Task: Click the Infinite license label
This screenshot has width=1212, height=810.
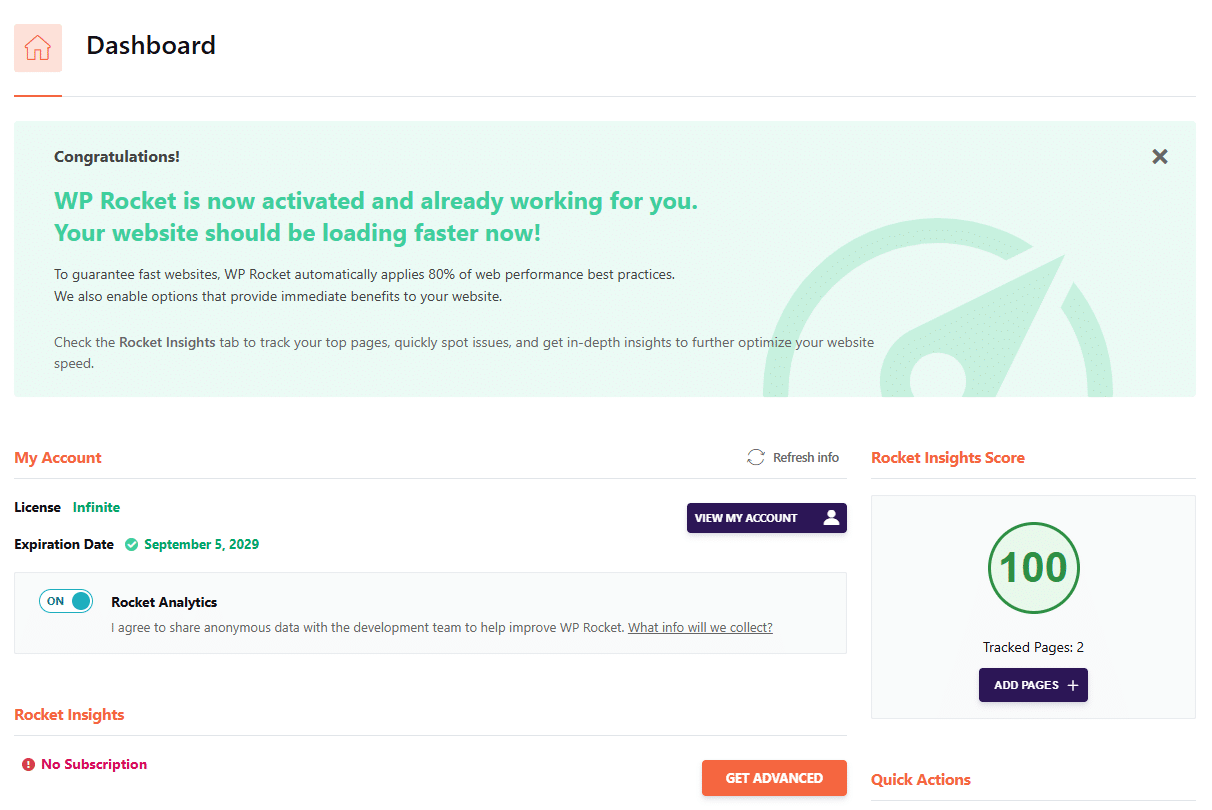Action: 96,507
